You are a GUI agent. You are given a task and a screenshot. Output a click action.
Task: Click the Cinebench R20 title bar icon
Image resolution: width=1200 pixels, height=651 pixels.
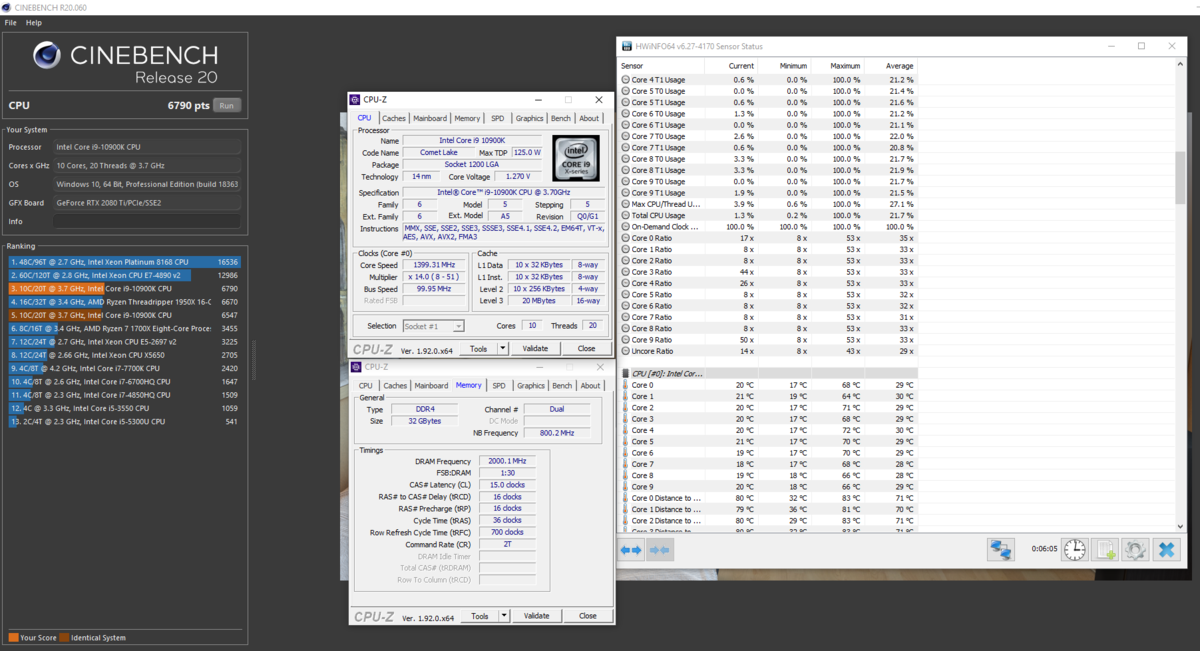click(x=7, y=7)
